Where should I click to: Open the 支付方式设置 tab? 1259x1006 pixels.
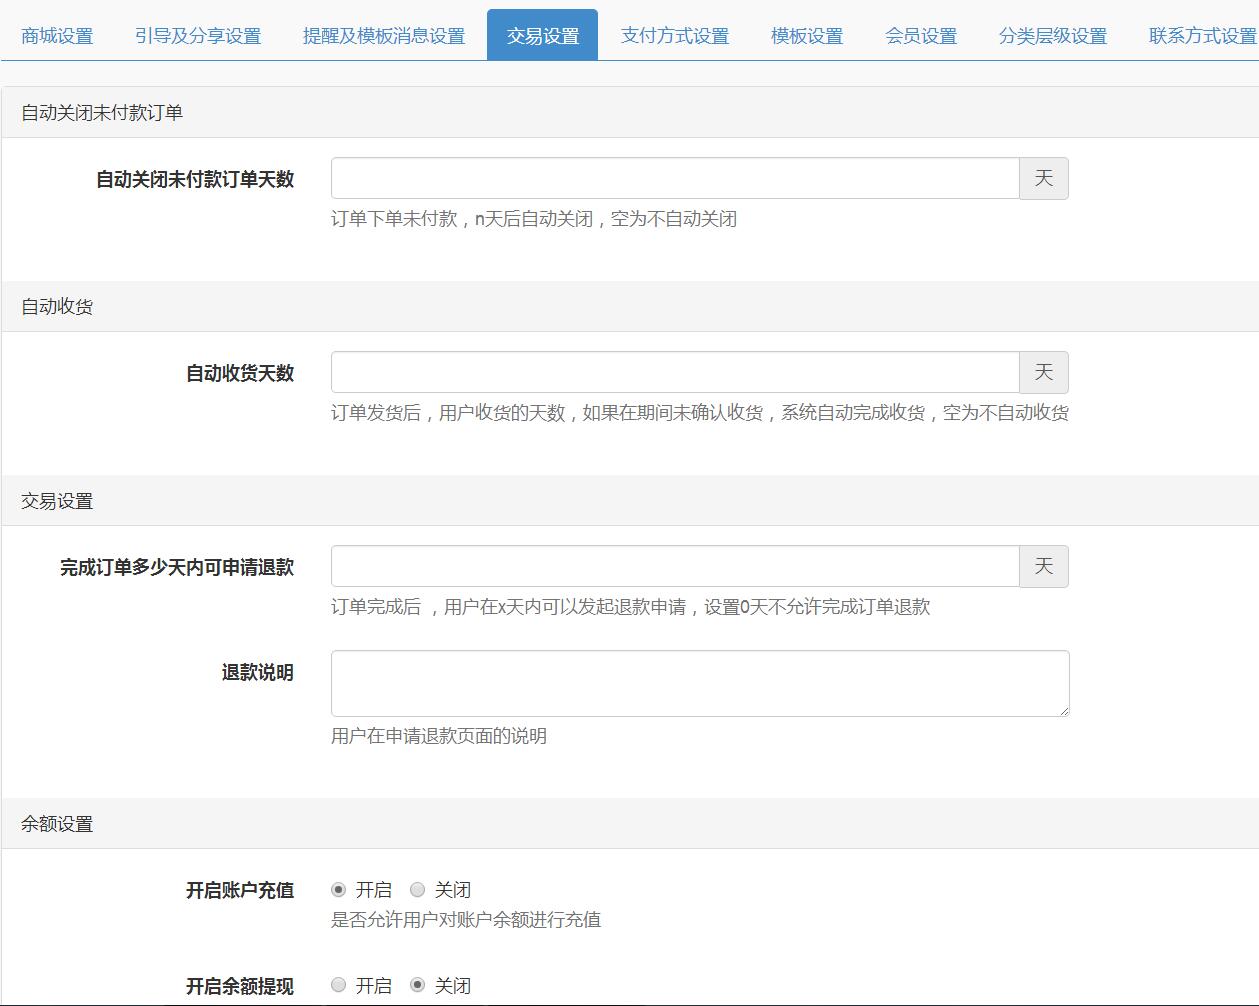[x=674, y=35]
